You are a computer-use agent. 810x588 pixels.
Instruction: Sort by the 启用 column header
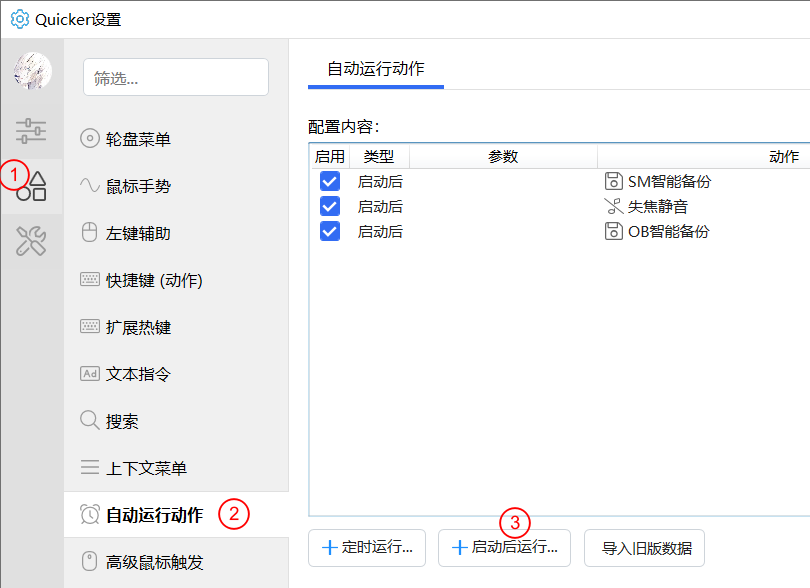pos(330,156)
